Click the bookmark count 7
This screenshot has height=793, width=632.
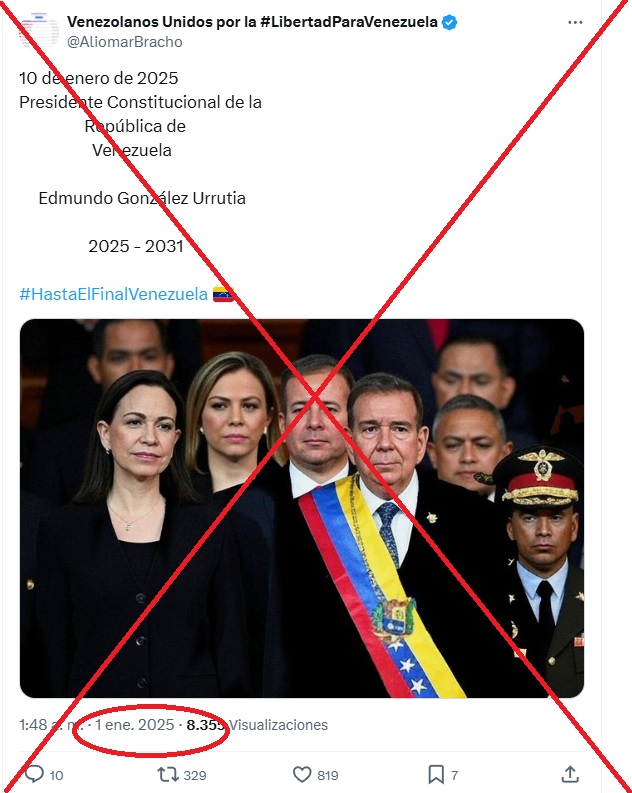(x=455, y=775)
